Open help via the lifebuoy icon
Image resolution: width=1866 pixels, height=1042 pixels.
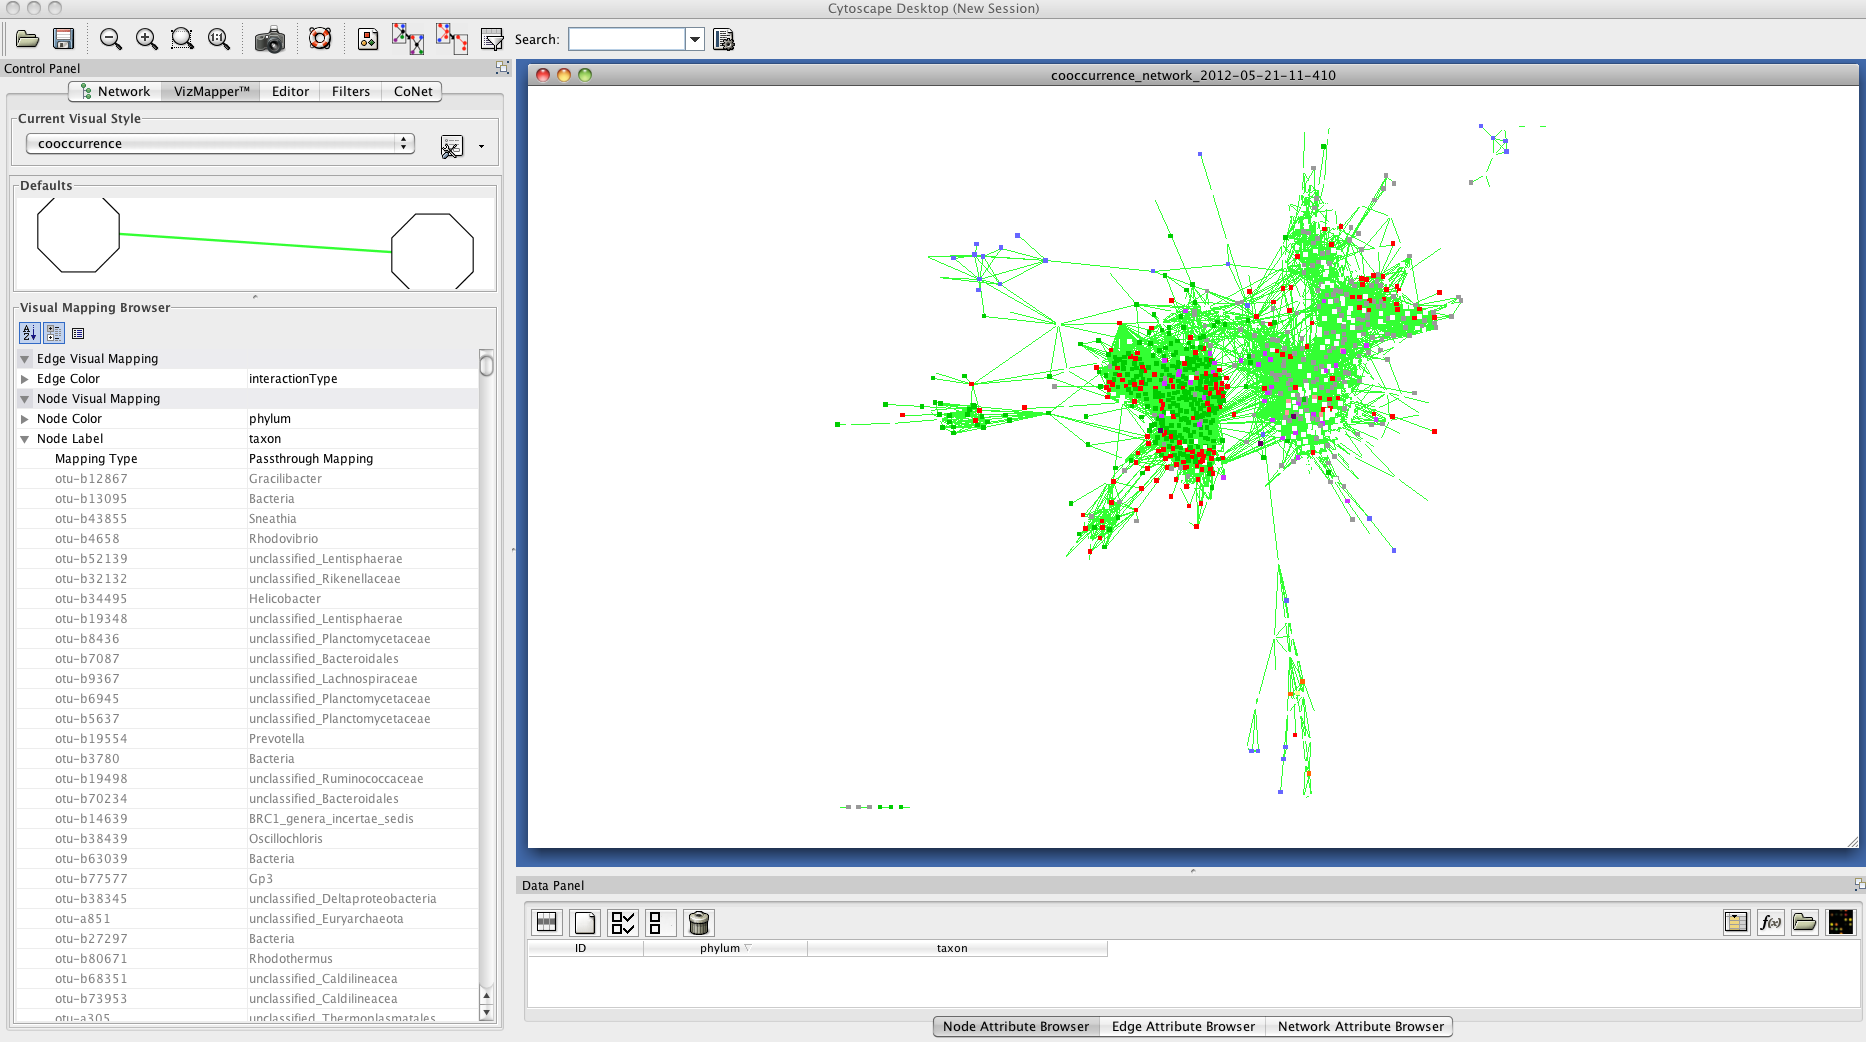(x=320, y=39)
